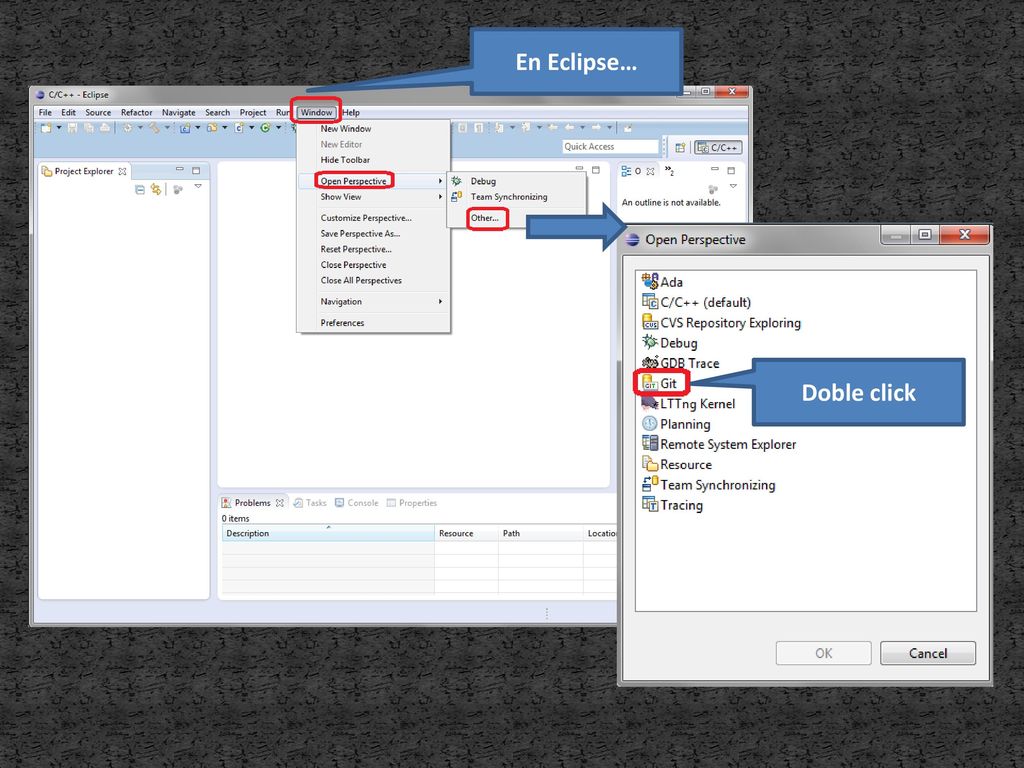Click the Debug bug icon in Open Perspective submenu
The width and height of the screenshot is (1024, 768).
pyautogui.click(x=456, y=181)
